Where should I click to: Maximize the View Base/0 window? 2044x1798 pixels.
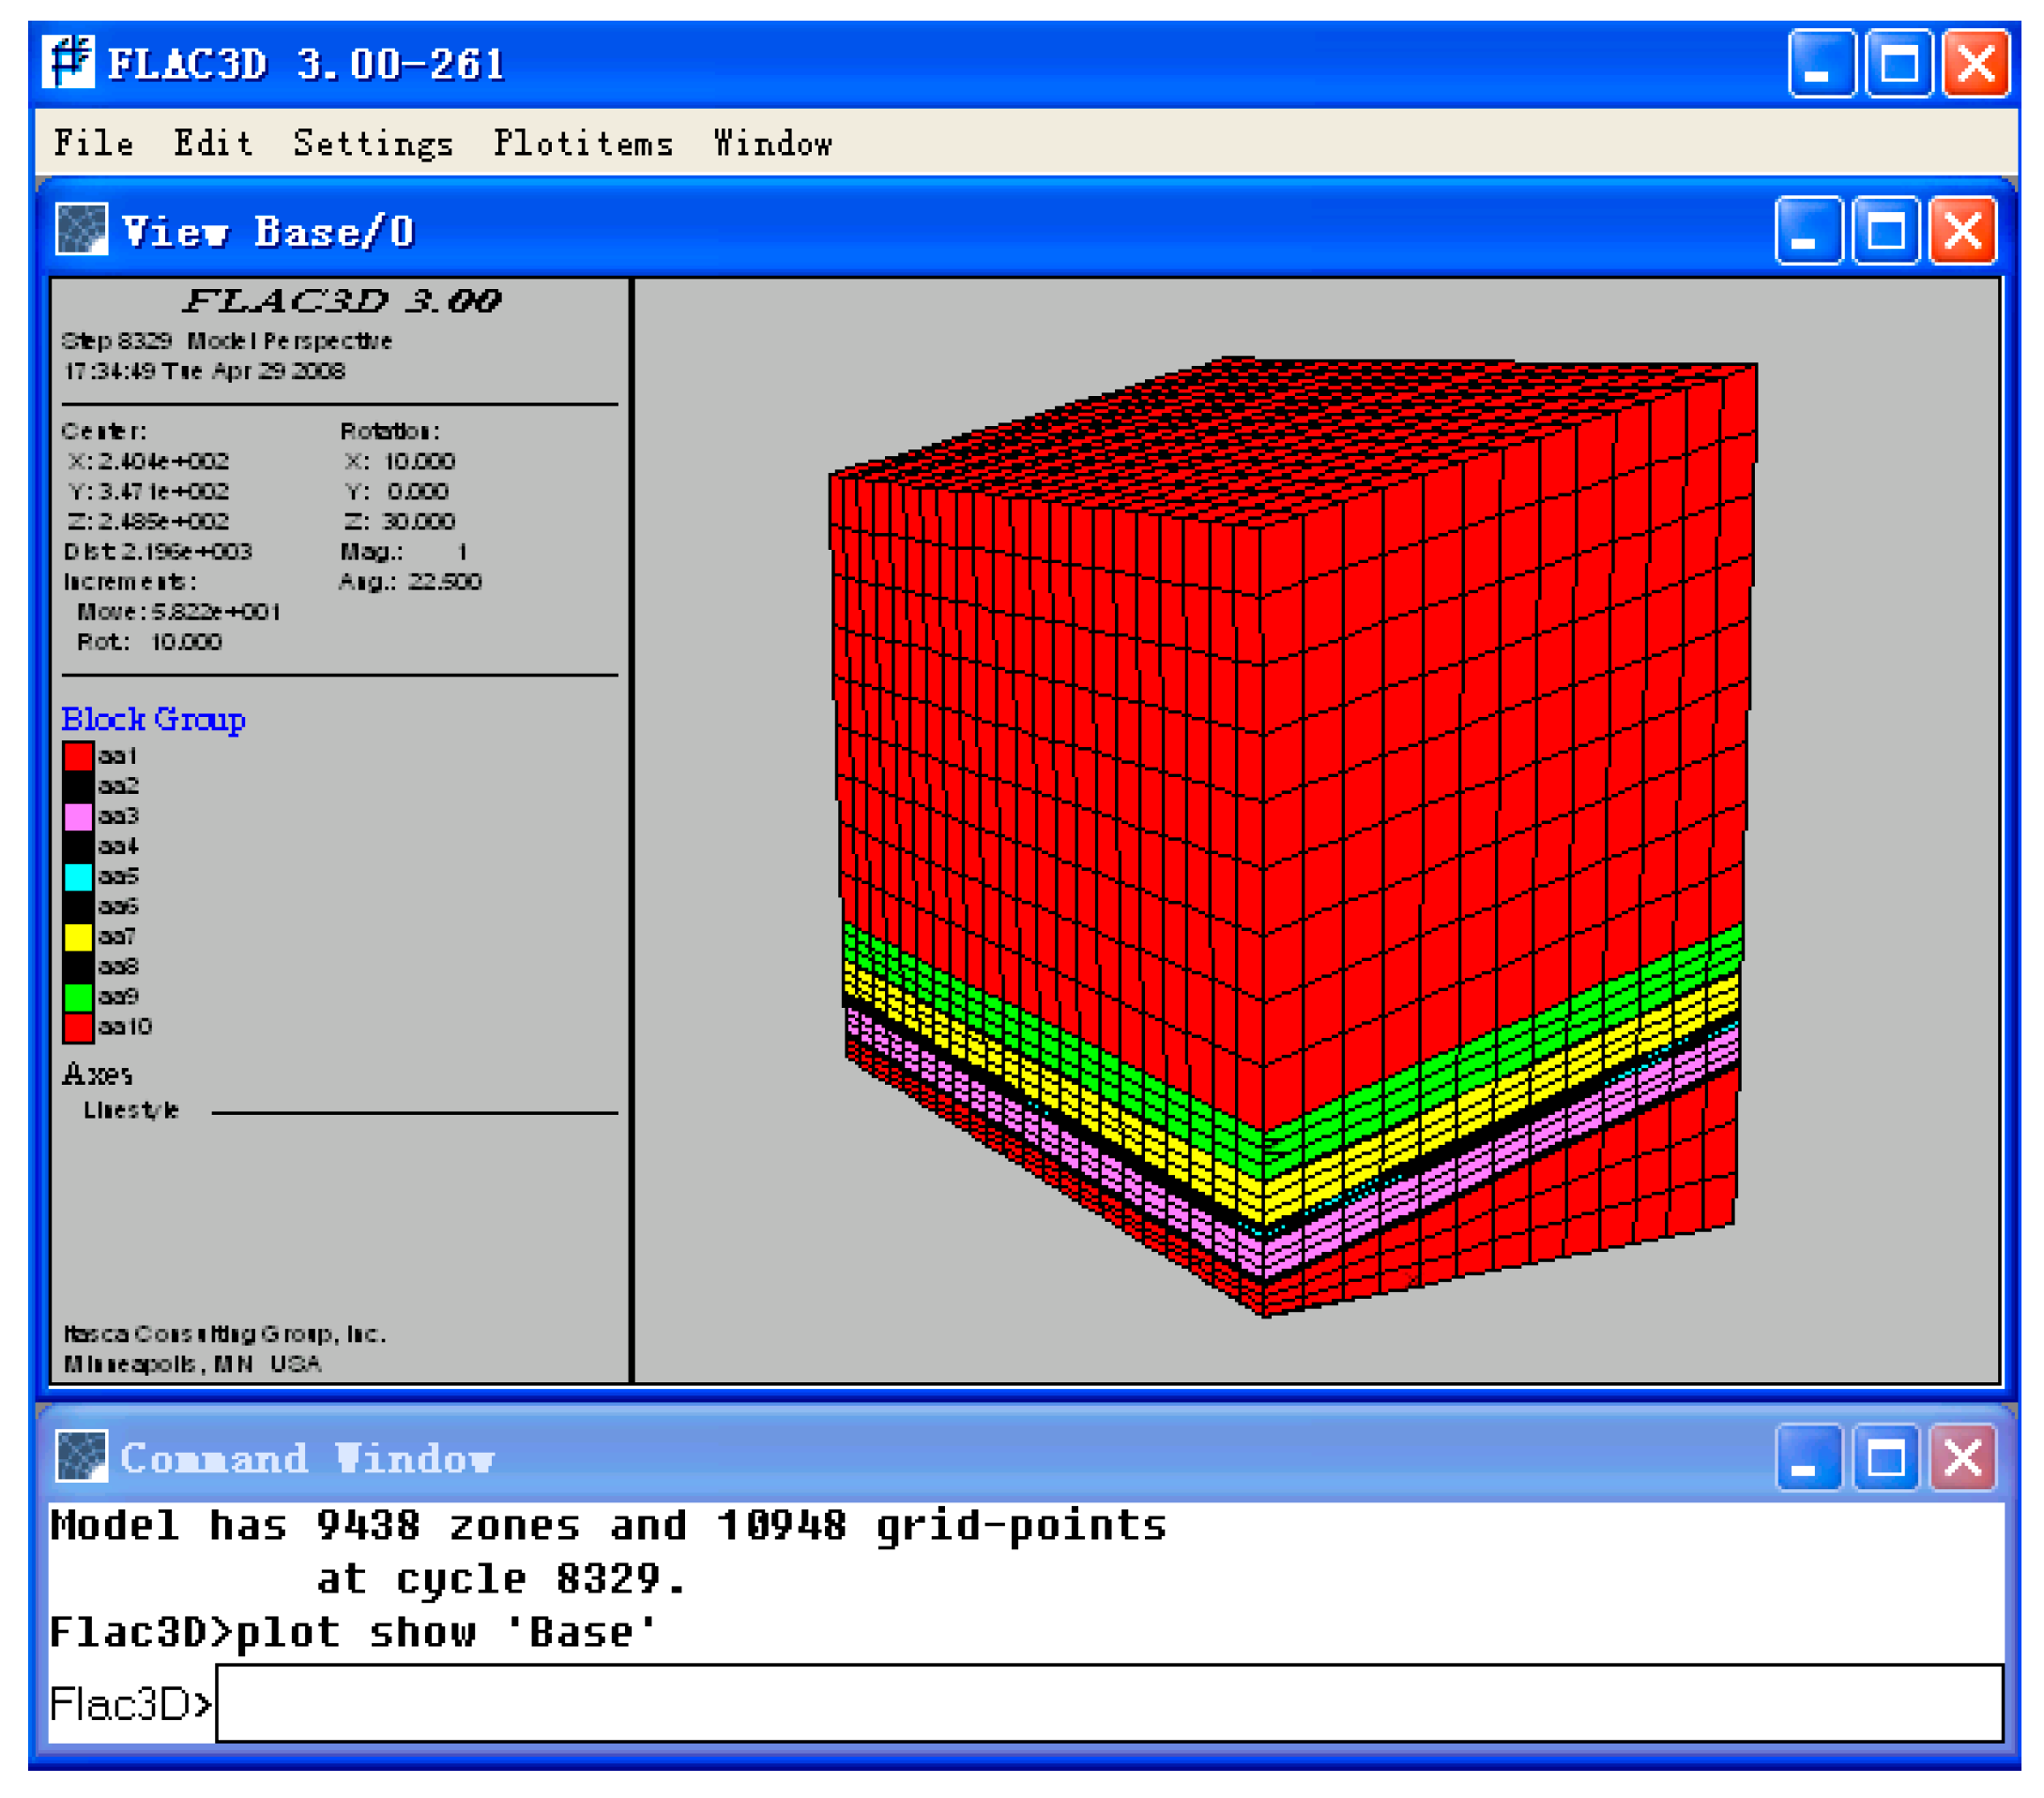pyautogui.click(x=1885, y=231)
